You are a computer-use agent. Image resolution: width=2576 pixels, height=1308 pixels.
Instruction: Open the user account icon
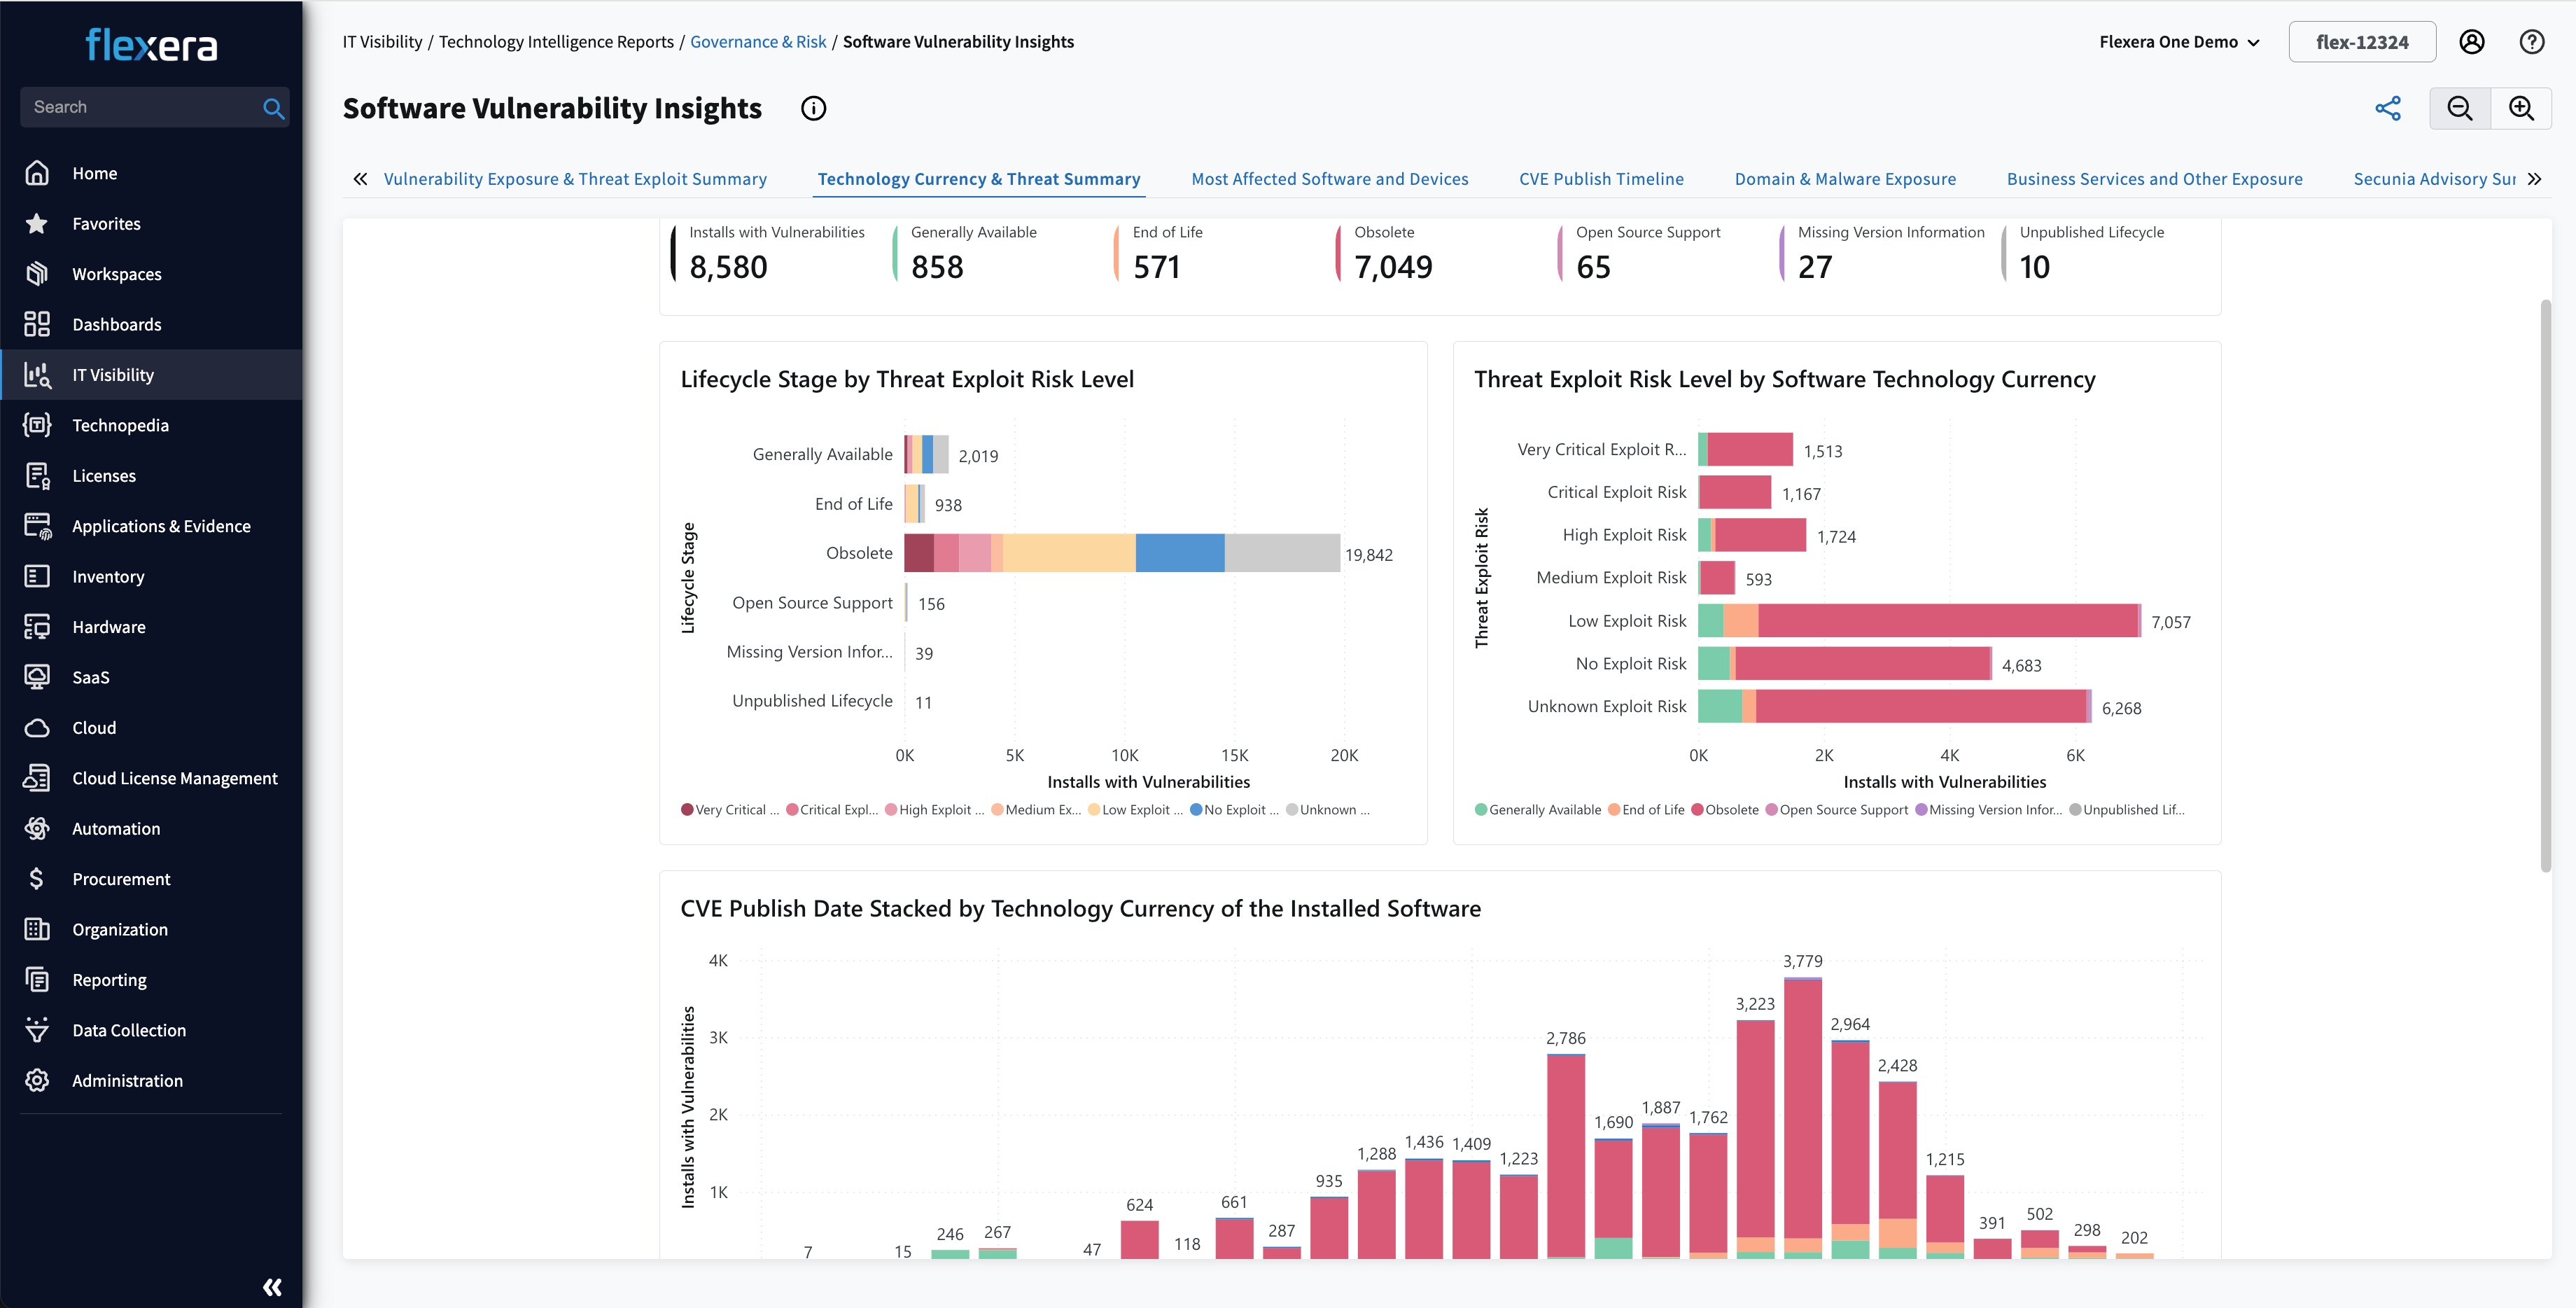[2472, 42]
